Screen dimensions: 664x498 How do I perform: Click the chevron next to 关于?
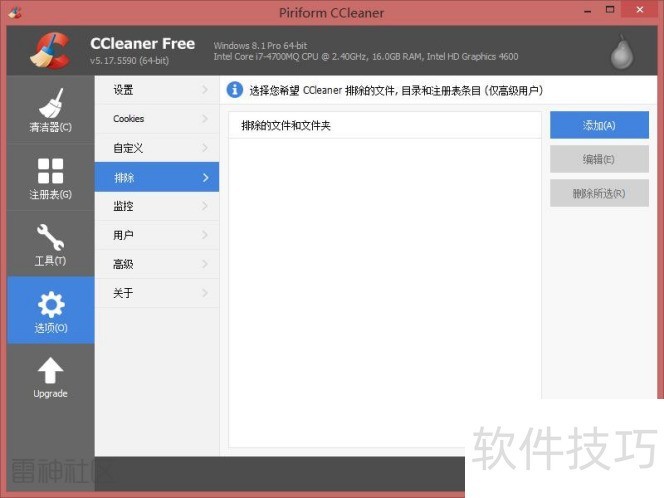(205, 293)
